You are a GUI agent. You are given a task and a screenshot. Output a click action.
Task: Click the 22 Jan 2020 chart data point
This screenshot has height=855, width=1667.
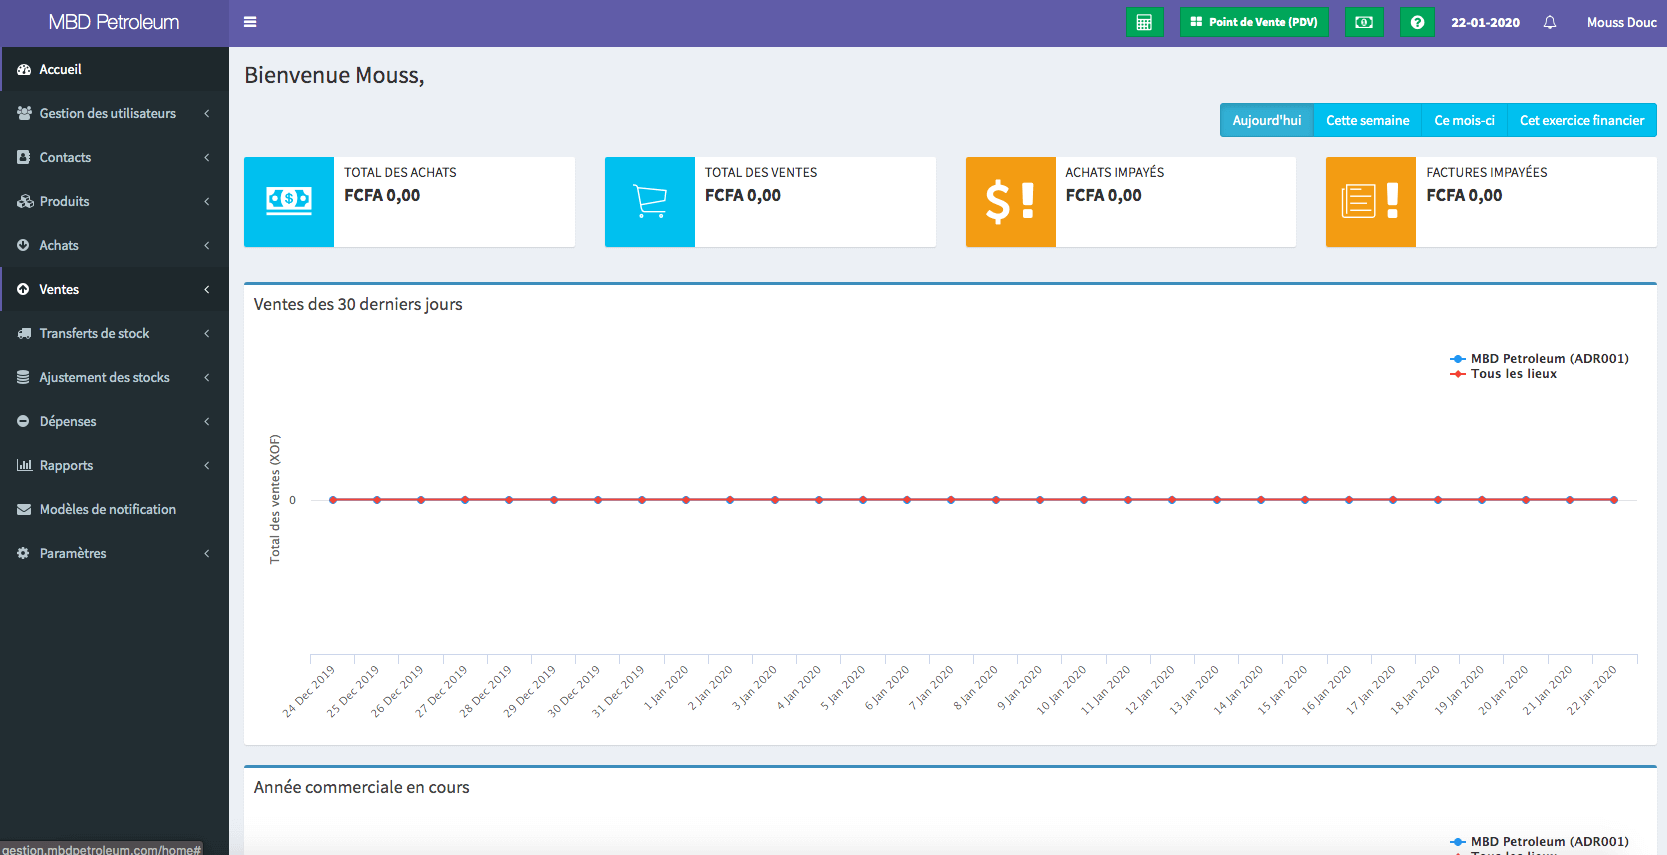point(1613,500)
